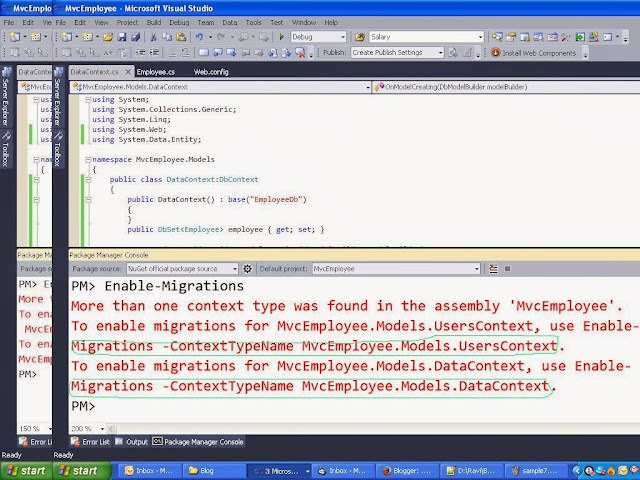Screen dimensions: 640x480
Task: Increase line indent with indent icon
Action: click(154, 53)
